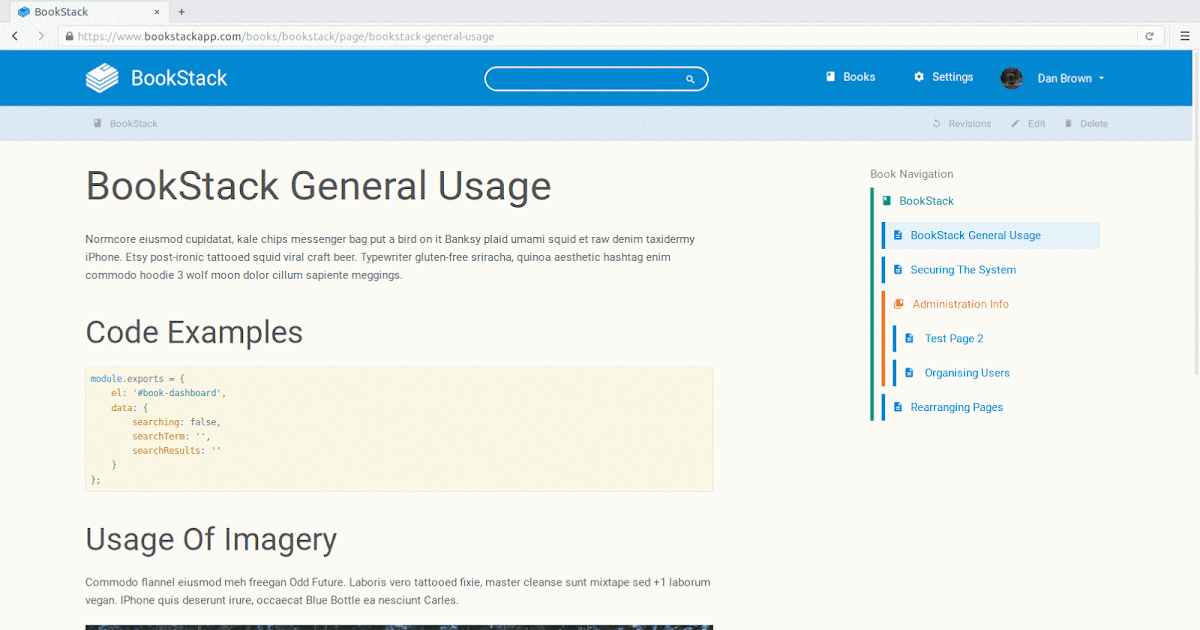Click the BookStack logo icon
Screen dimensions: 1200x630
coord(101,77)
